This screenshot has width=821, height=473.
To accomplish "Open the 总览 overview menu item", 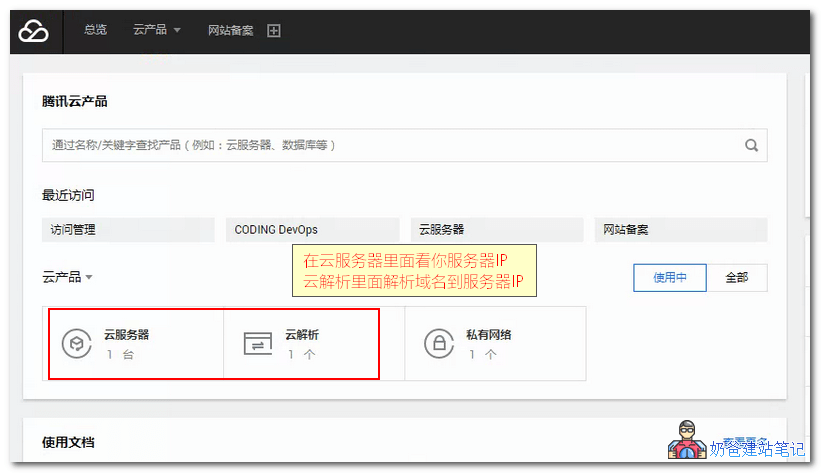I will click(95, 30).
